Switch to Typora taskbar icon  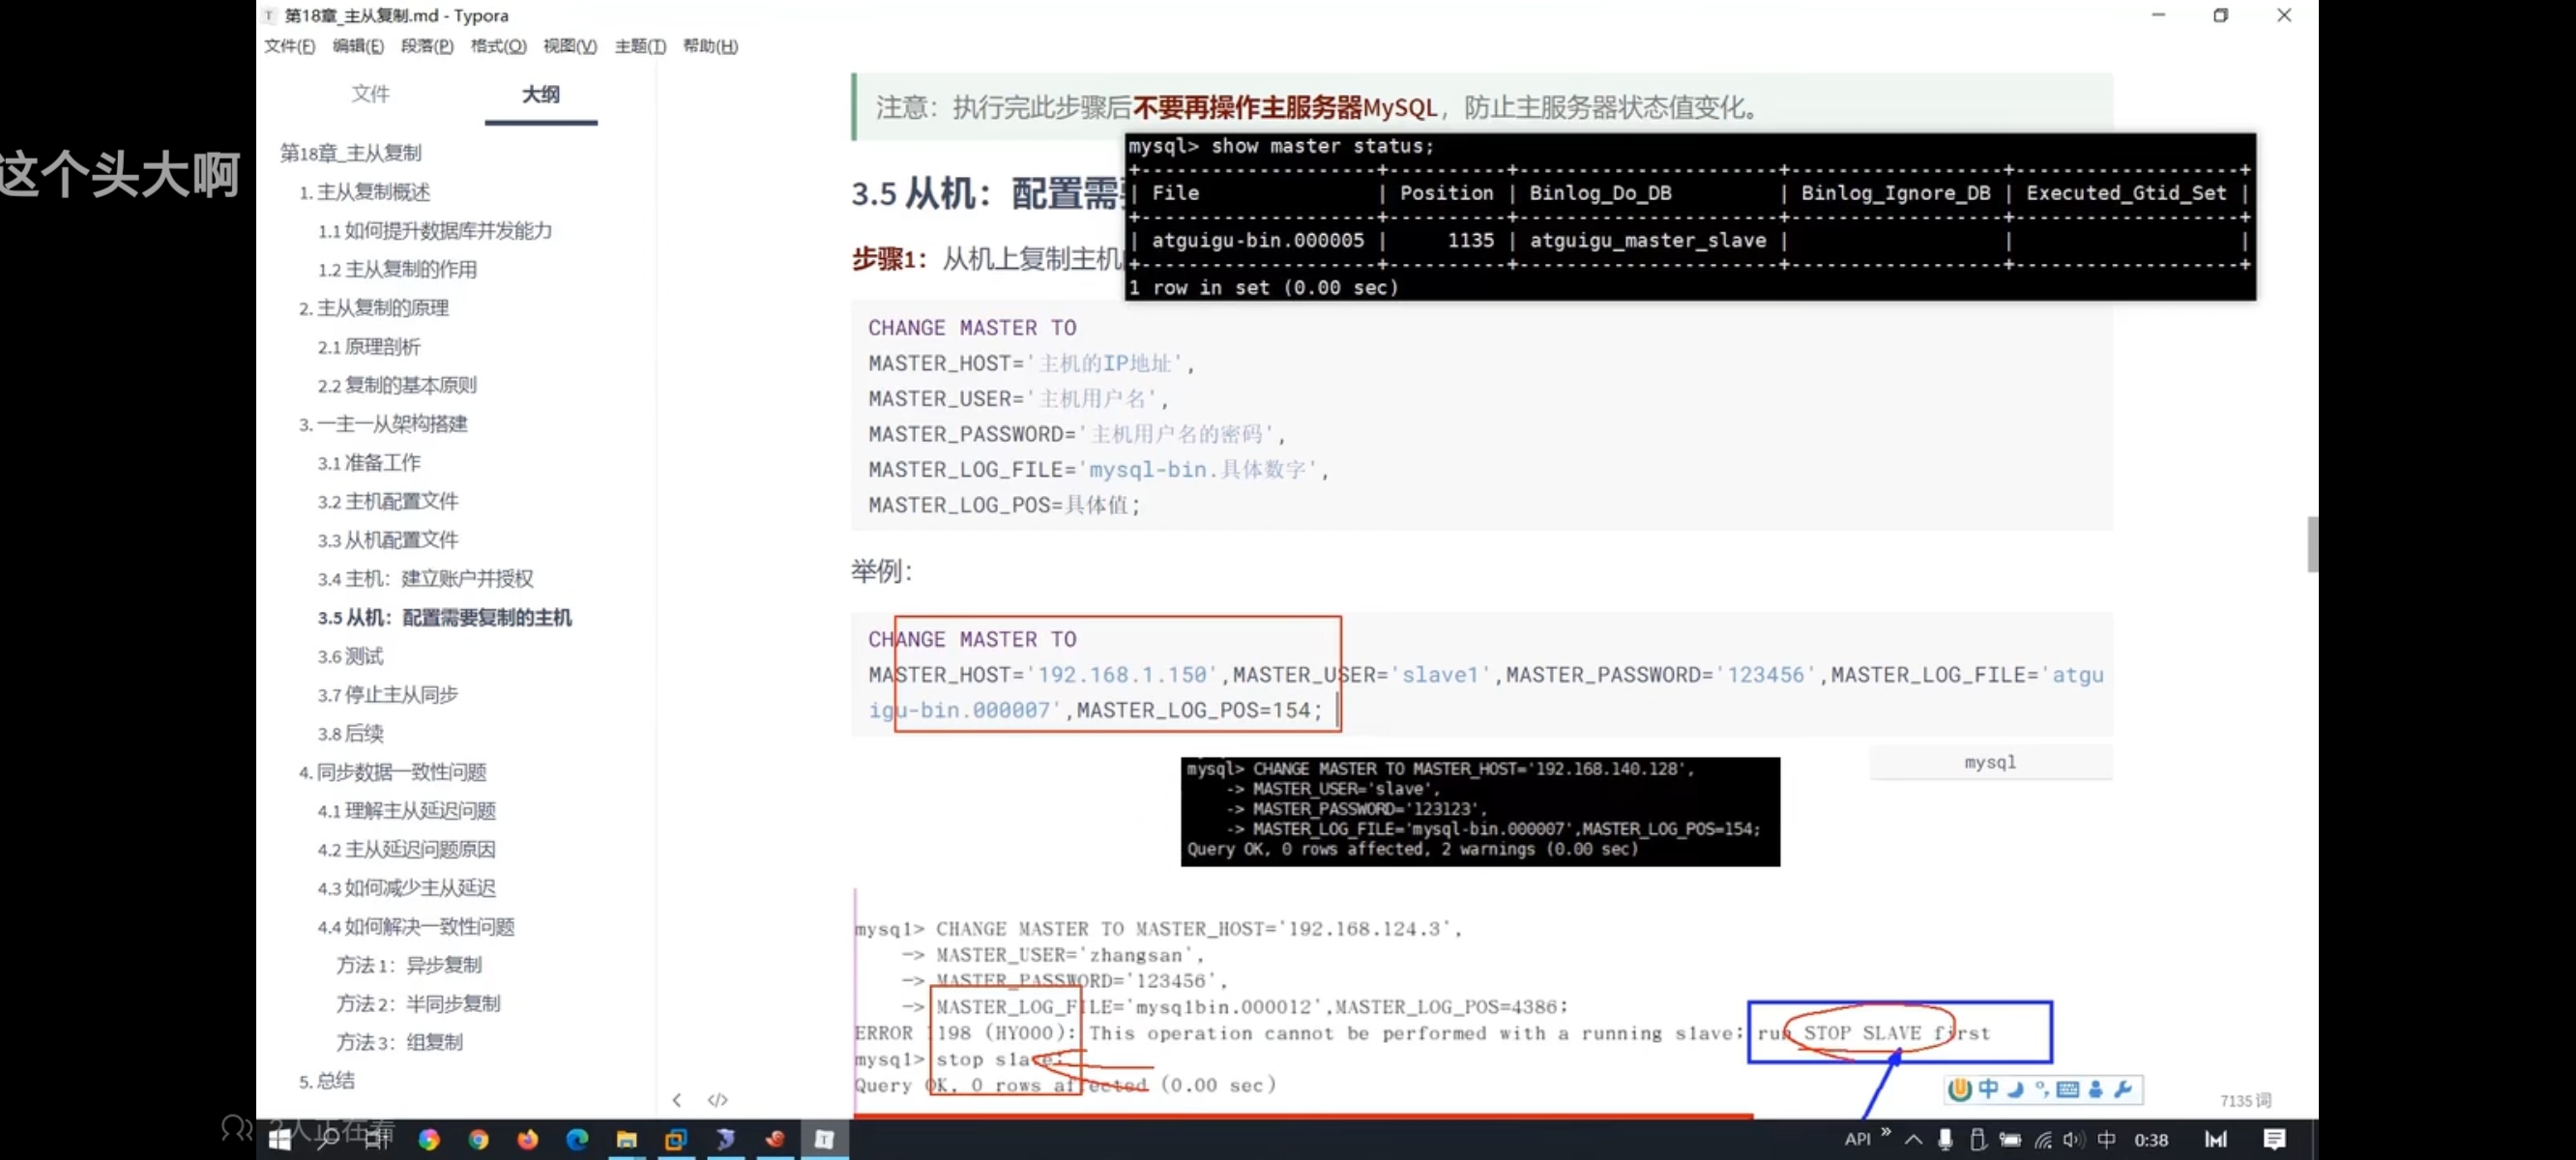824,1139
